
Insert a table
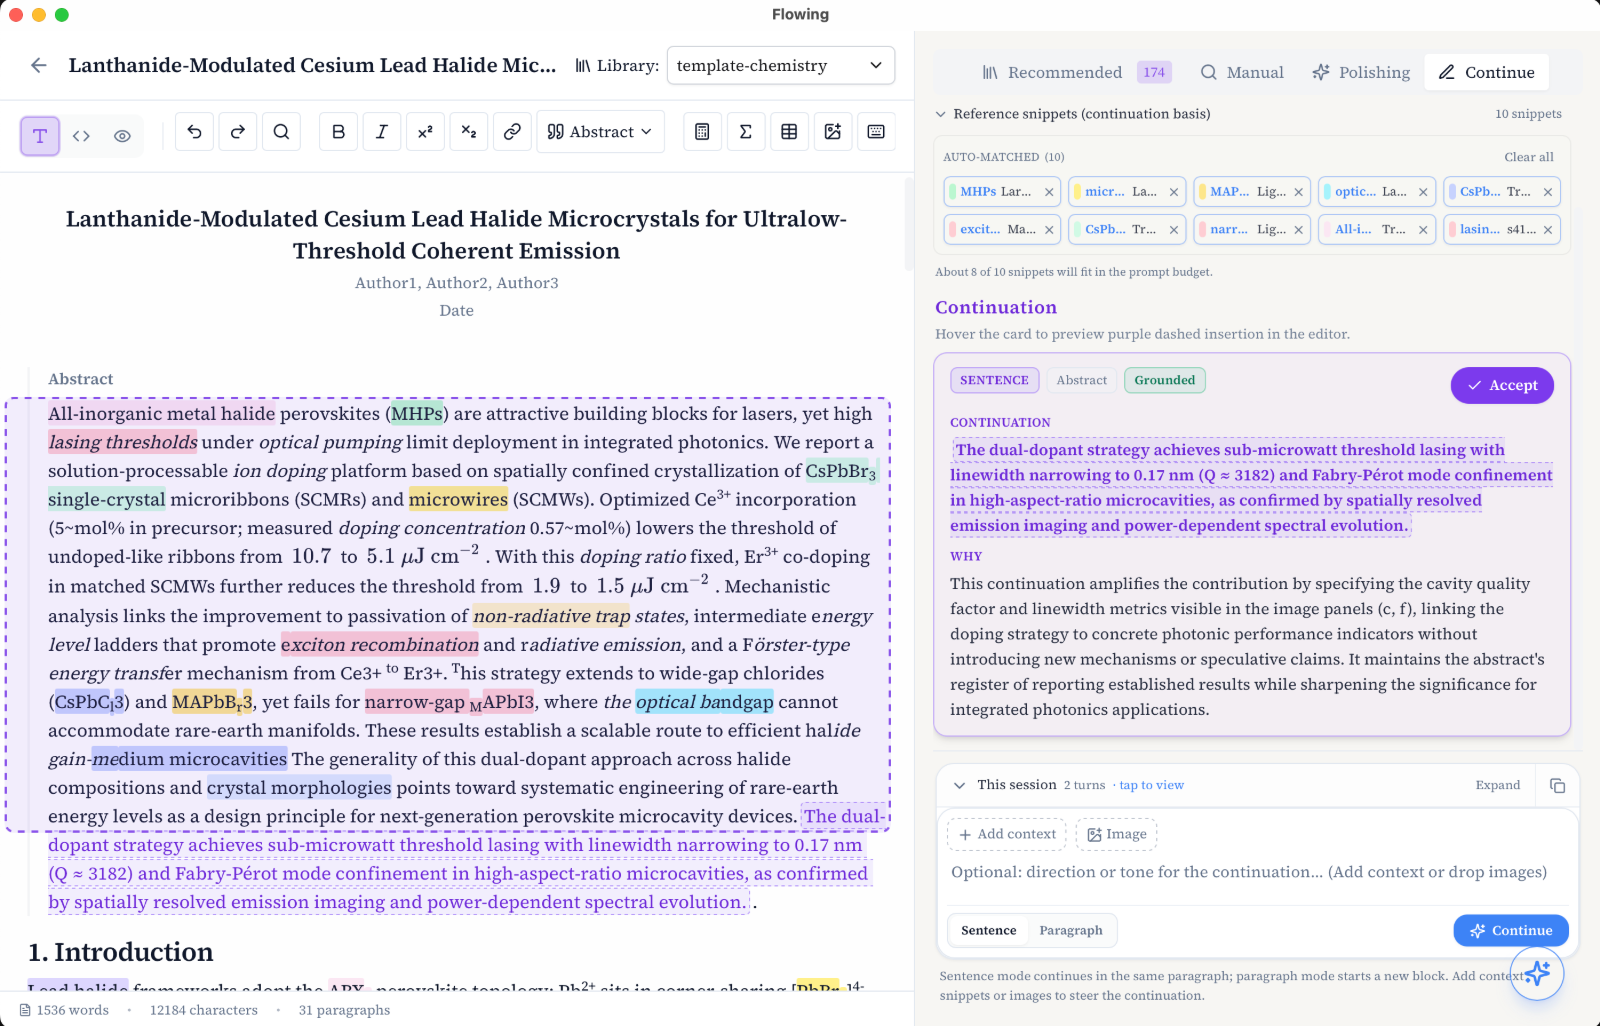[789, 132]
